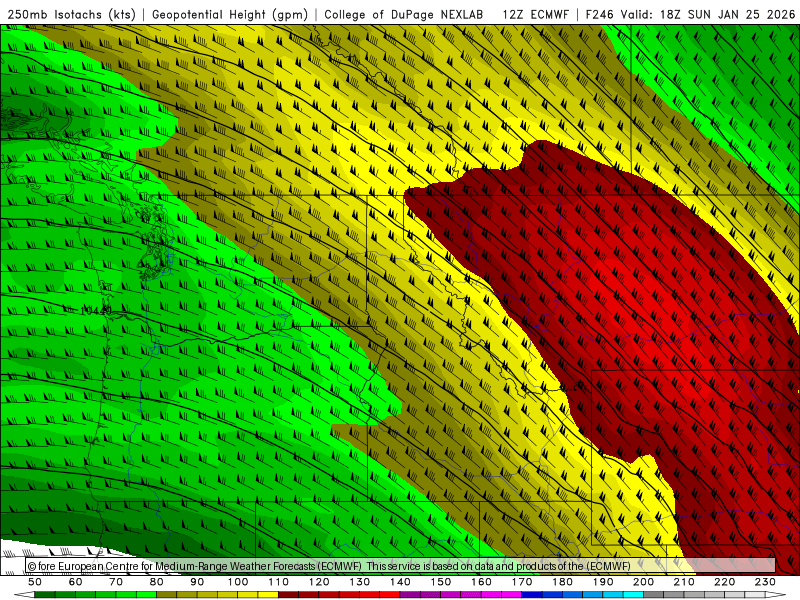Click the 120 knot color scale label

coord(319,582)
